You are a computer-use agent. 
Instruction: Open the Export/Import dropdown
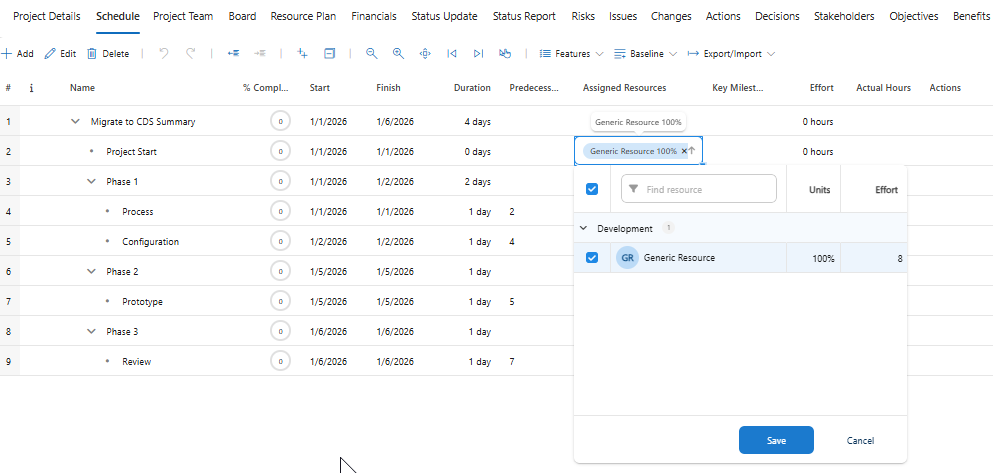click(x=731, y=54)
